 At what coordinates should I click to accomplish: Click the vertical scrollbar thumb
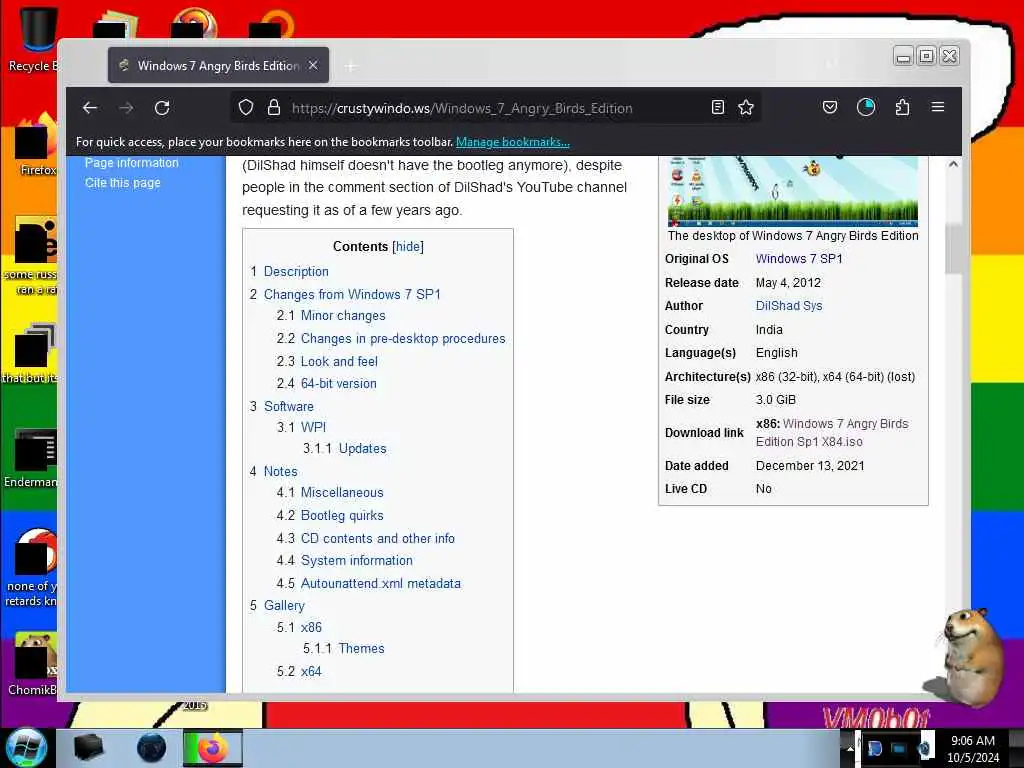point(953,248)
